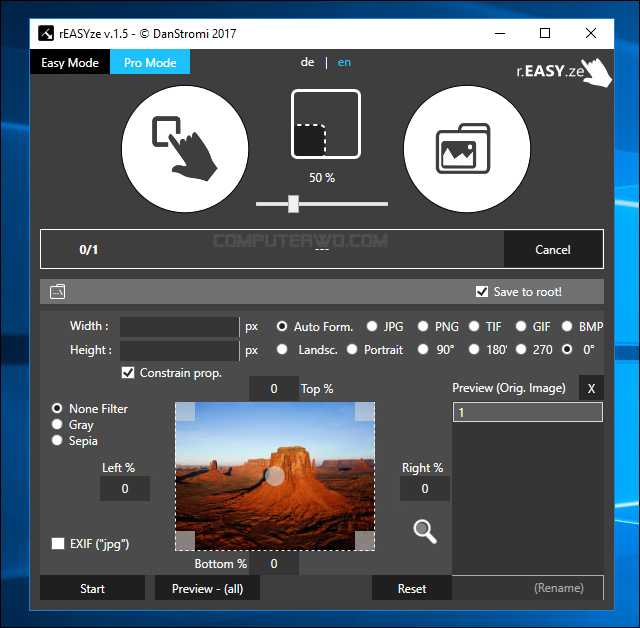Click the Bottom % value field
This screenshot has width=640, height=628.
click(274, 564)
